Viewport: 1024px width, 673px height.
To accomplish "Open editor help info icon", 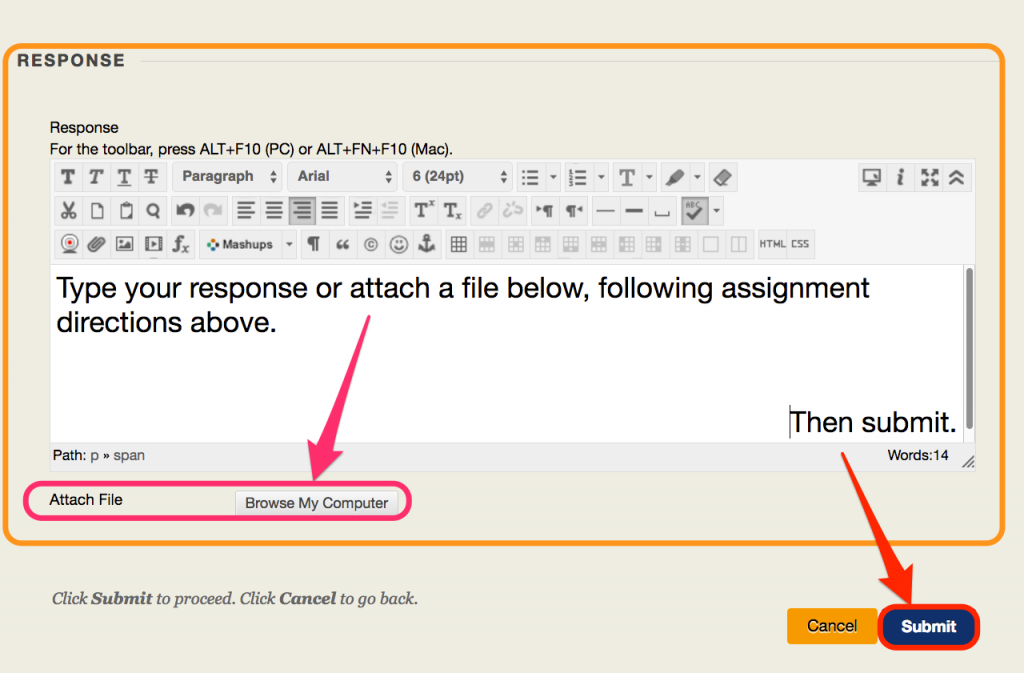I will pos(900,177).
